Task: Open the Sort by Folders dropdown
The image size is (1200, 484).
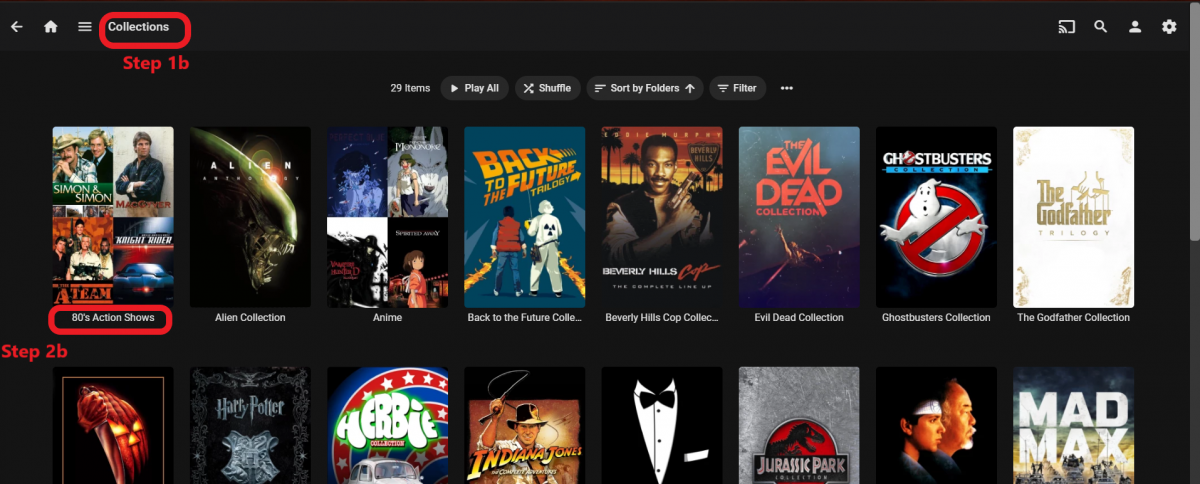Action: point(645,88)
